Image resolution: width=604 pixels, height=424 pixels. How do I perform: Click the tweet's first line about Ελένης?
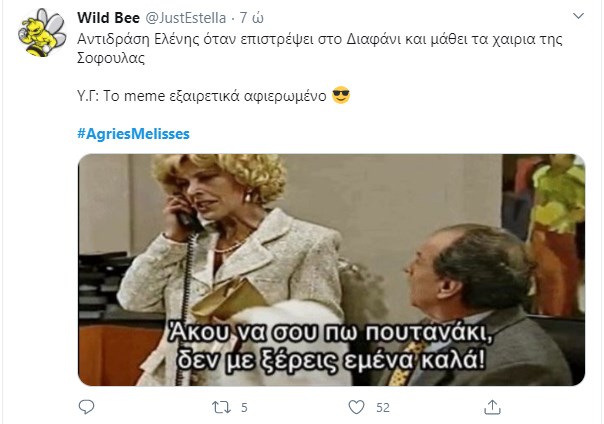coord(320,39)
